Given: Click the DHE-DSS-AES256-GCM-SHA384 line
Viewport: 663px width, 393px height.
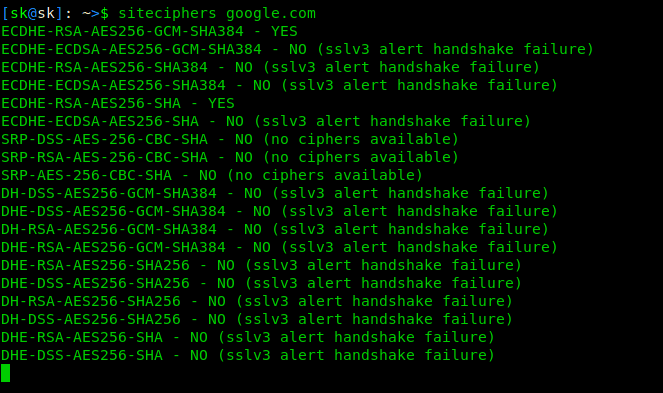Looking at the screenshot, I should tap(279, 211).
